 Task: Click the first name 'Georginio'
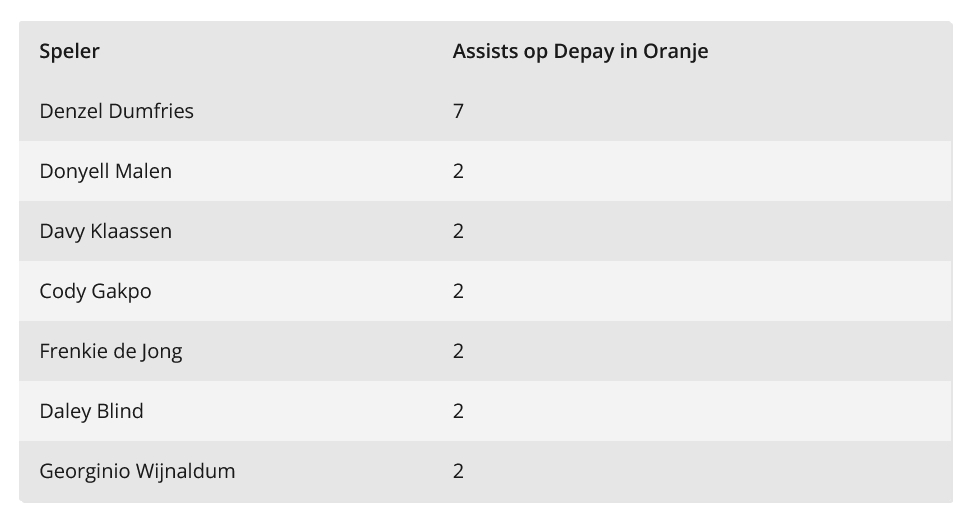(85, 471)
